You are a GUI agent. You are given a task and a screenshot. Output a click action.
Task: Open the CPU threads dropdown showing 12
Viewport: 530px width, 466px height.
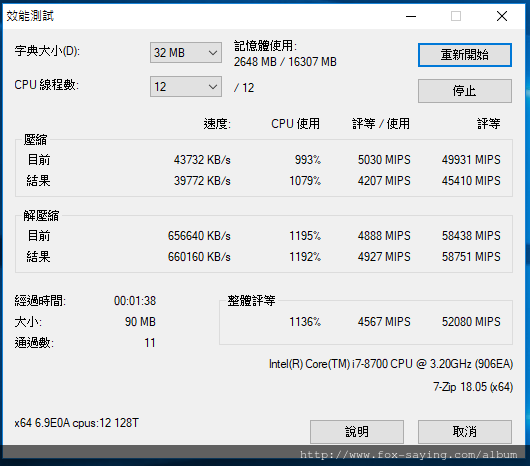(x=186, y=87)
